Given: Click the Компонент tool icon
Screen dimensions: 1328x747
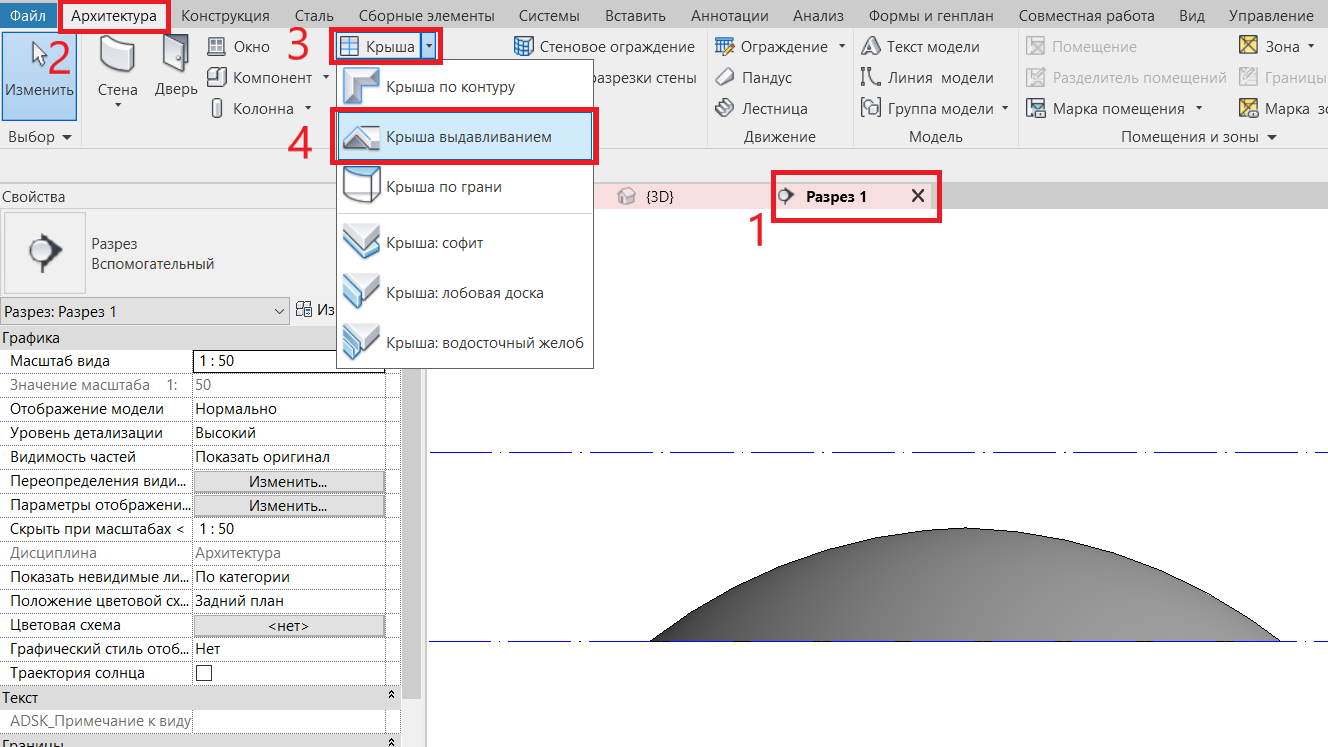Looking at the screenshot, I should [217, 78].
